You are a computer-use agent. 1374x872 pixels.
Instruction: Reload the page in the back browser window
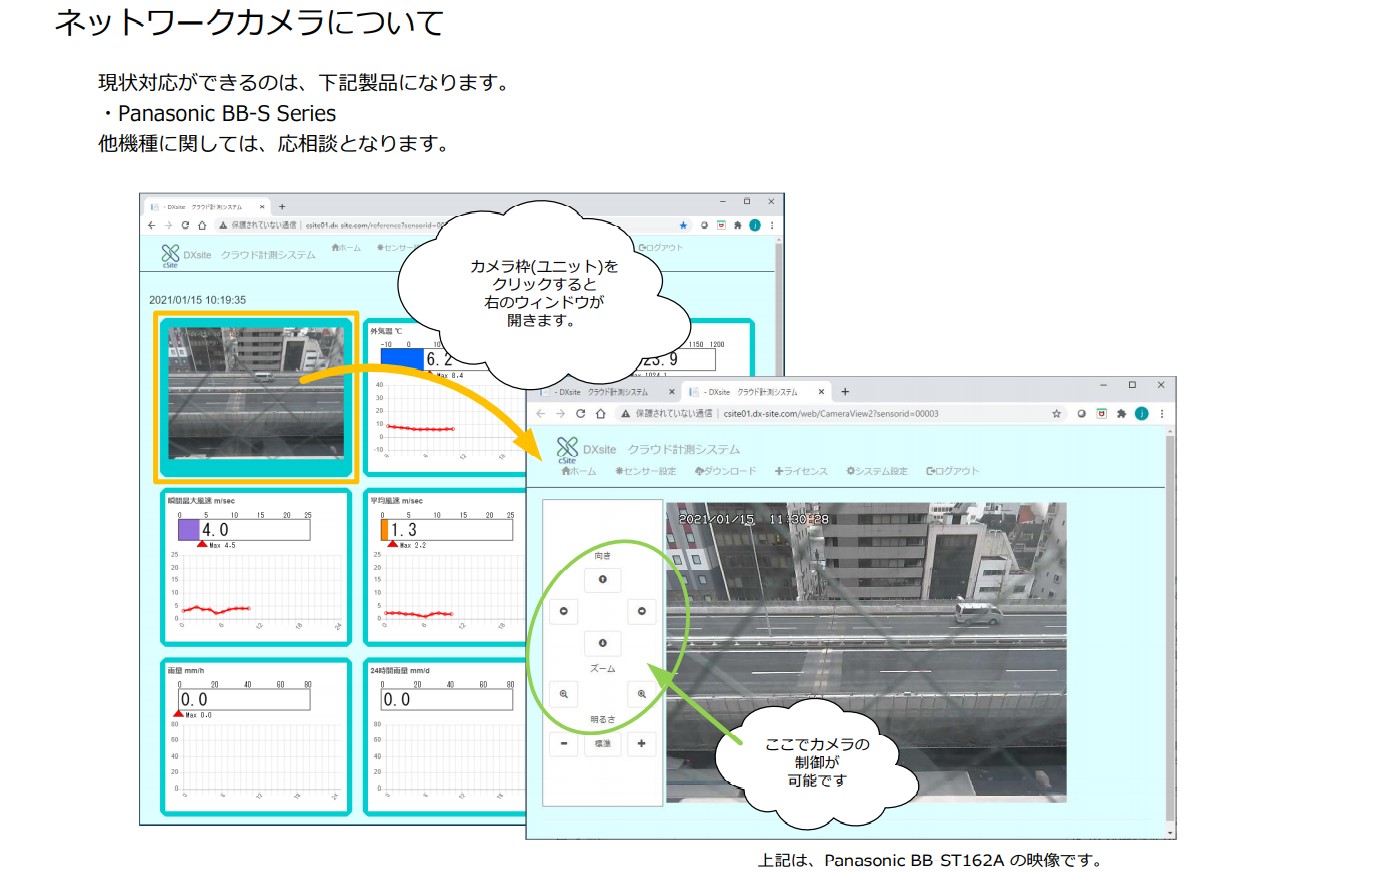185,225
